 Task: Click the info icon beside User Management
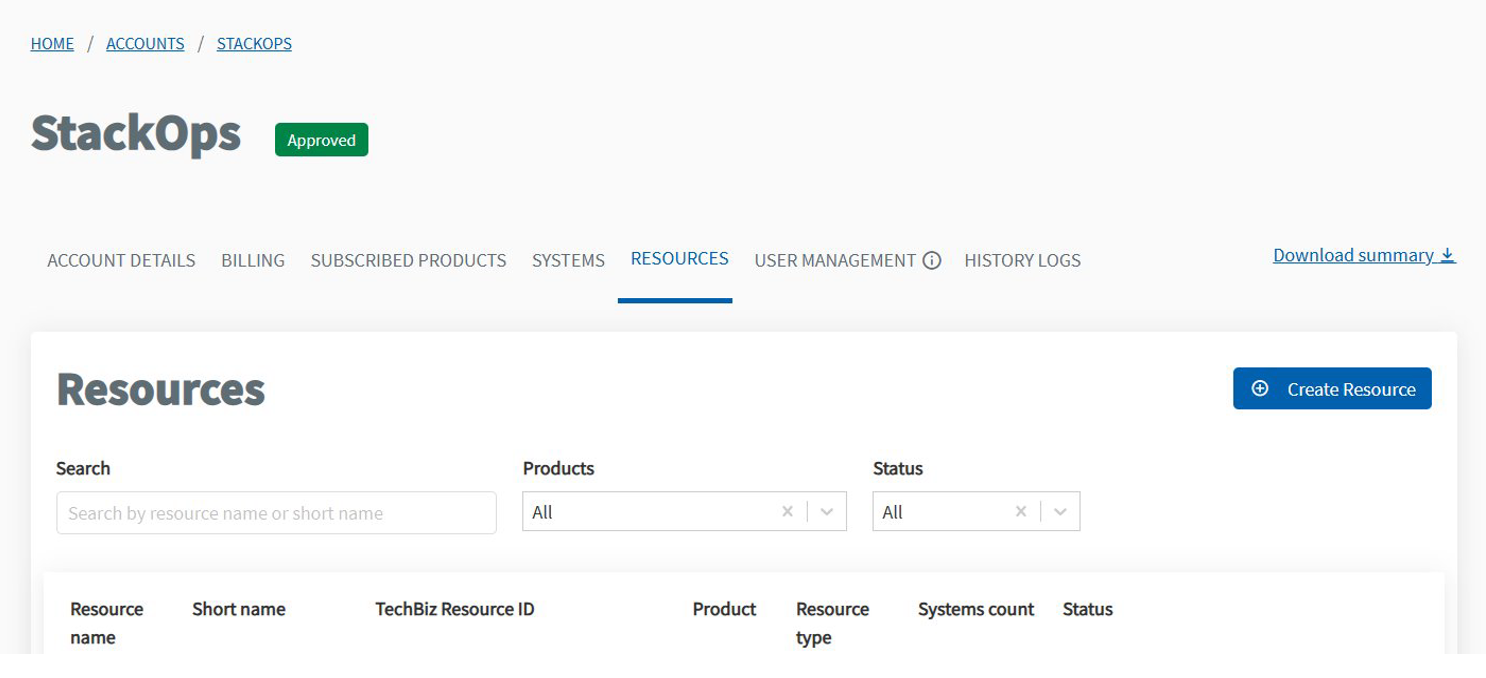click(932, 260)
